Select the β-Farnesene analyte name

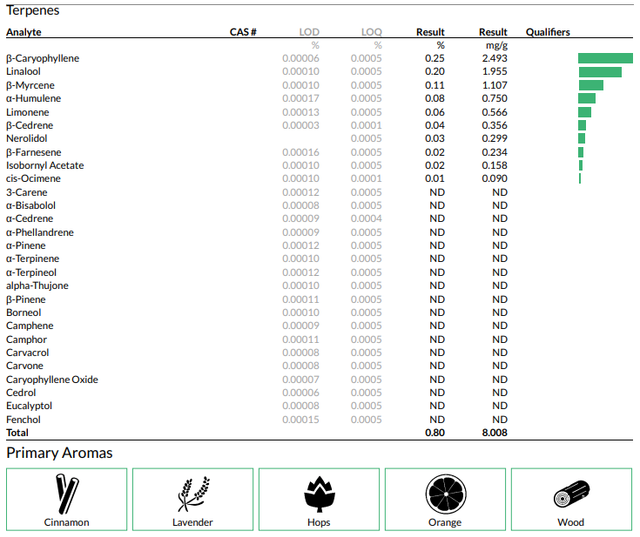point(33,152)
